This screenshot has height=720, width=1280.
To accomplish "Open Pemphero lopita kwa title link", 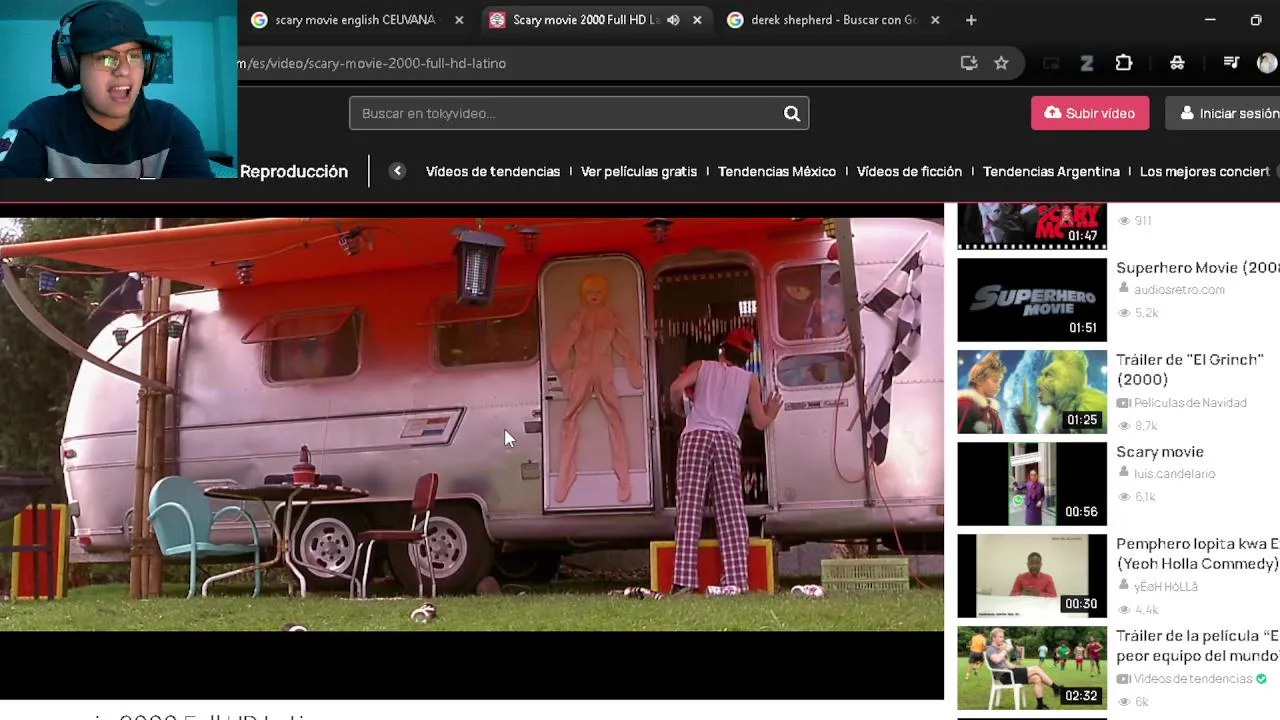I will click(x=1198, y=554).
